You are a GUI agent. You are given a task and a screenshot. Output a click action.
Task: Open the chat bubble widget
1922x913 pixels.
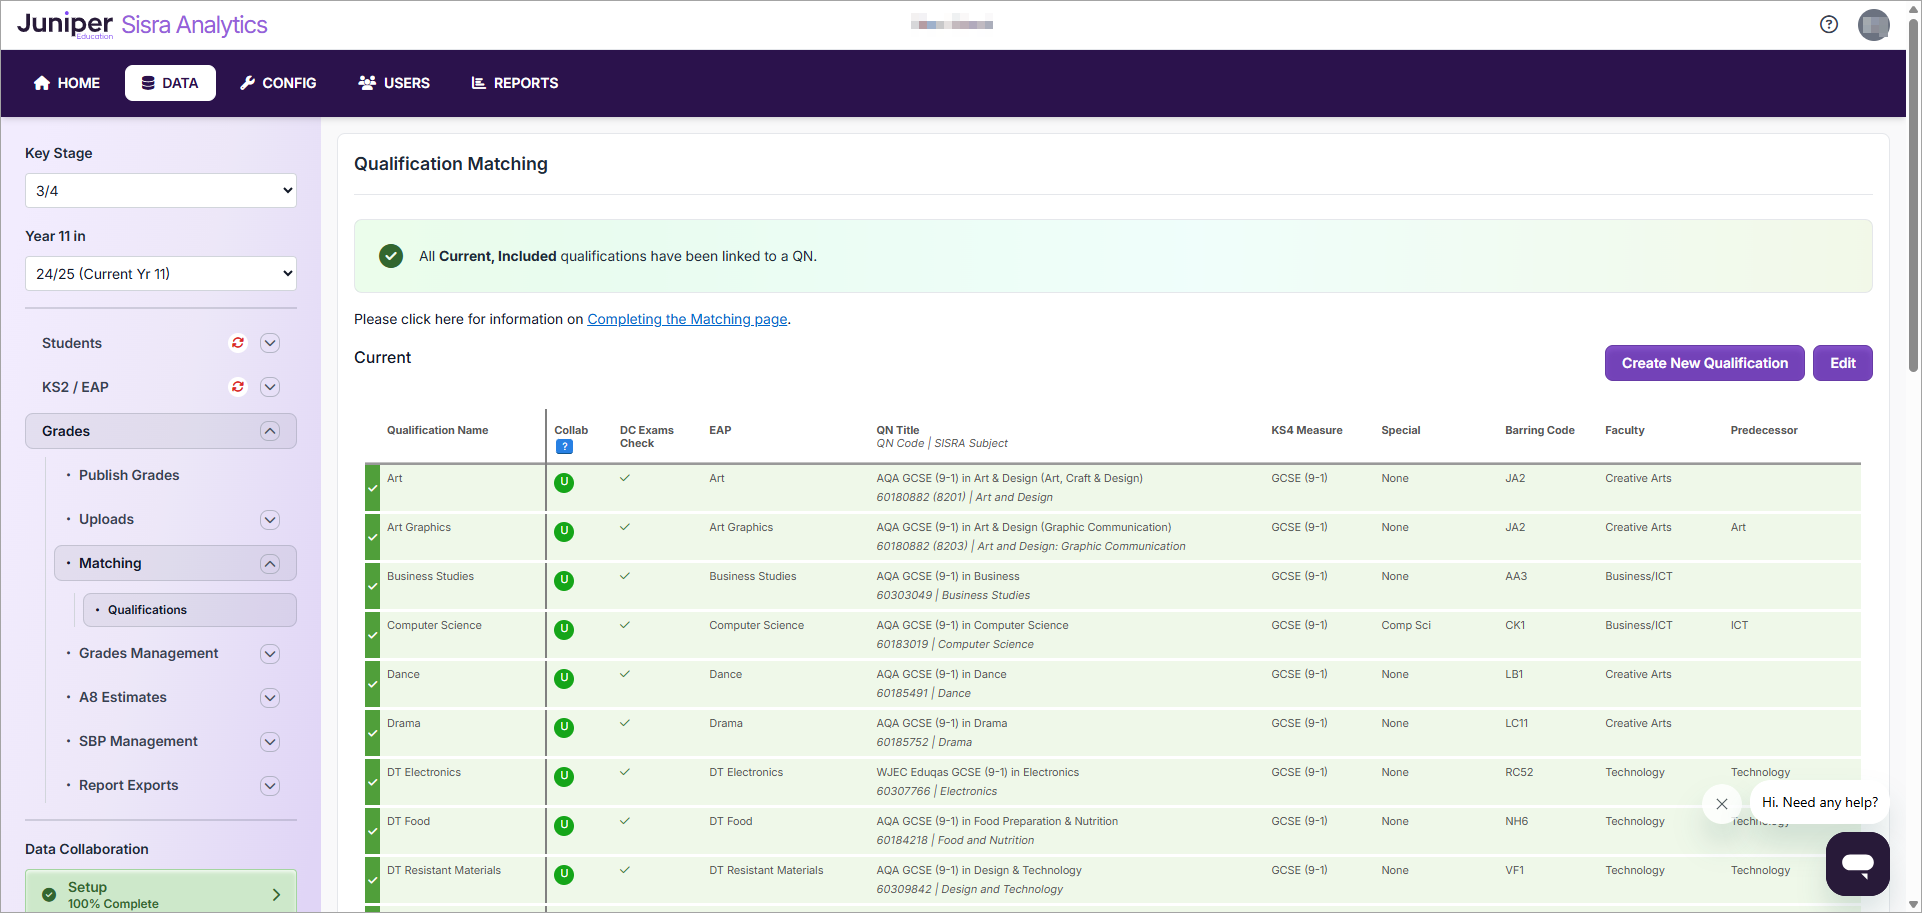tap(1857, 864)
